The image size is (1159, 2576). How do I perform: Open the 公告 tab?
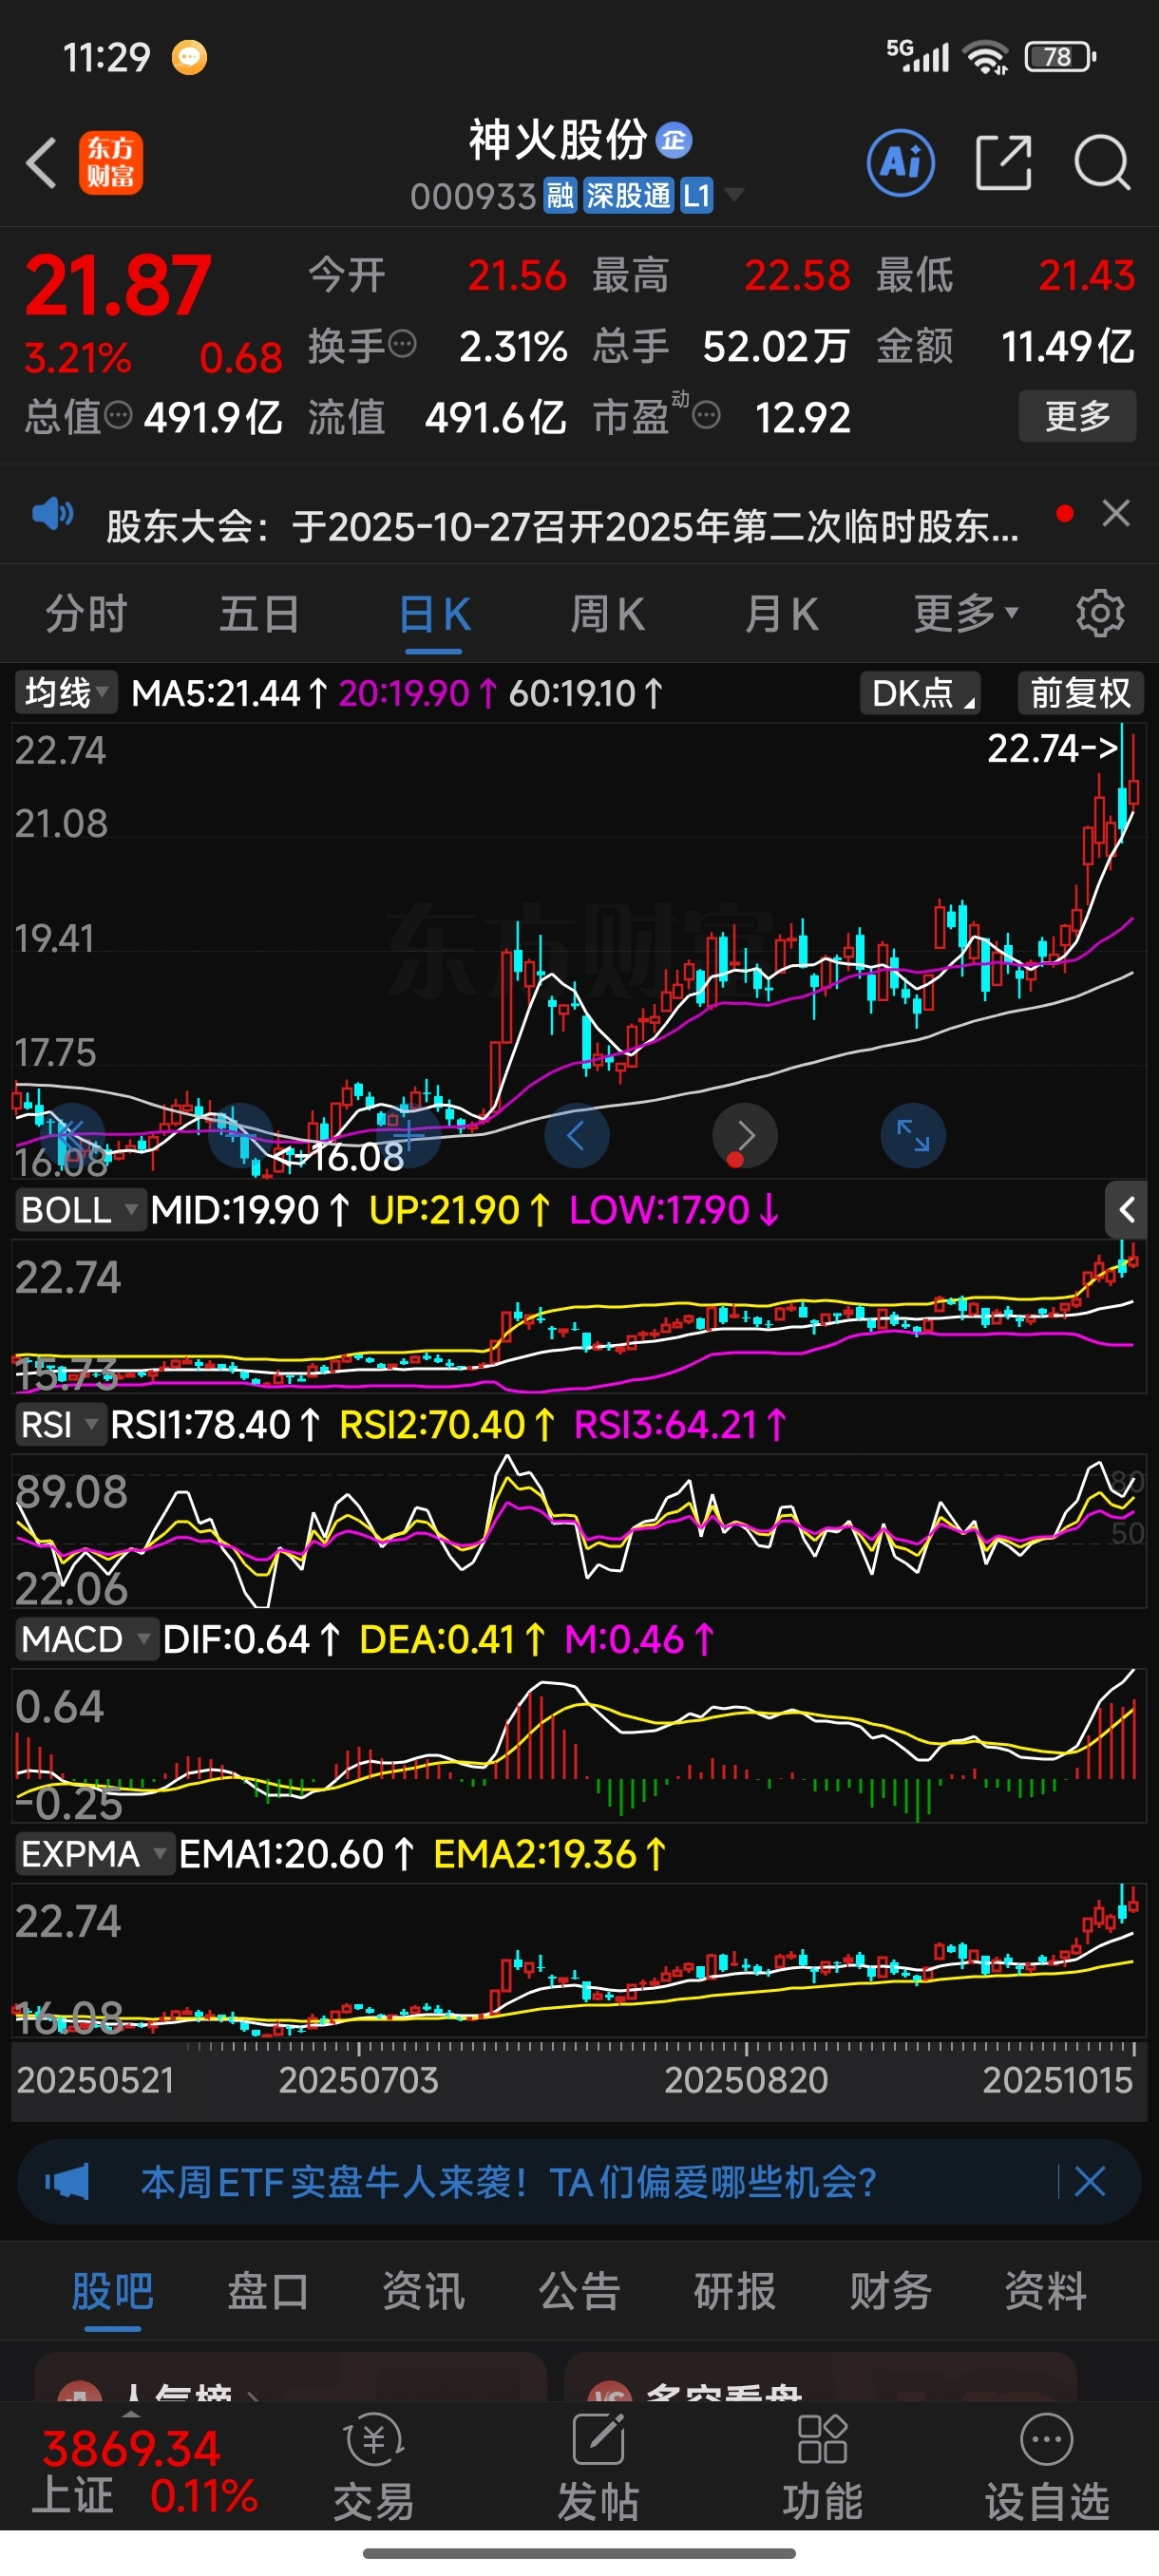(580, 2290)
